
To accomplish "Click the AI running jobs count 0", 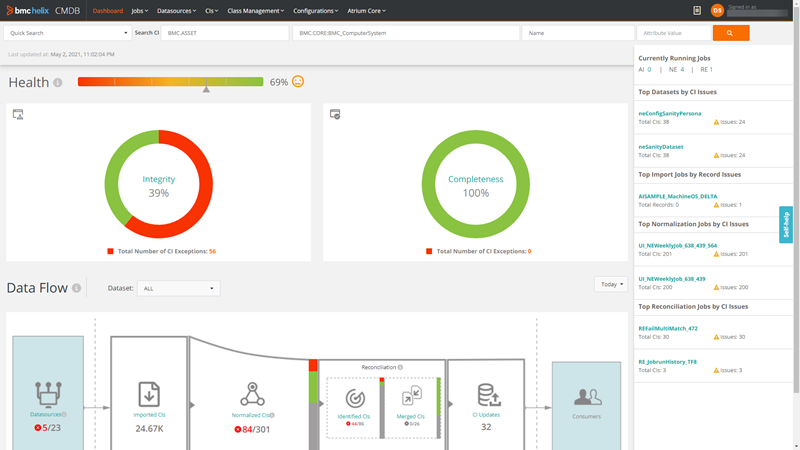I will pos(649,69).
